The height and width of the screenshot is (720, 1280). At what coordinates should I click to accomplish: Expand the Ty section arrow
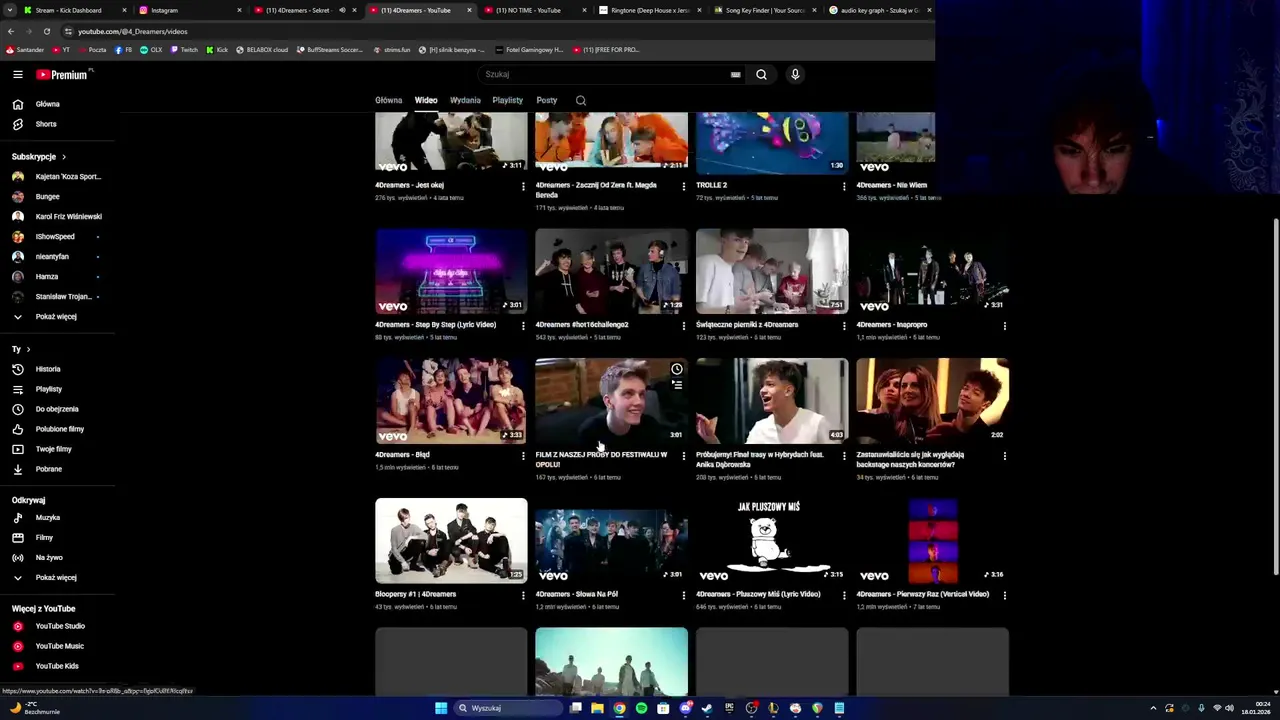28,350
